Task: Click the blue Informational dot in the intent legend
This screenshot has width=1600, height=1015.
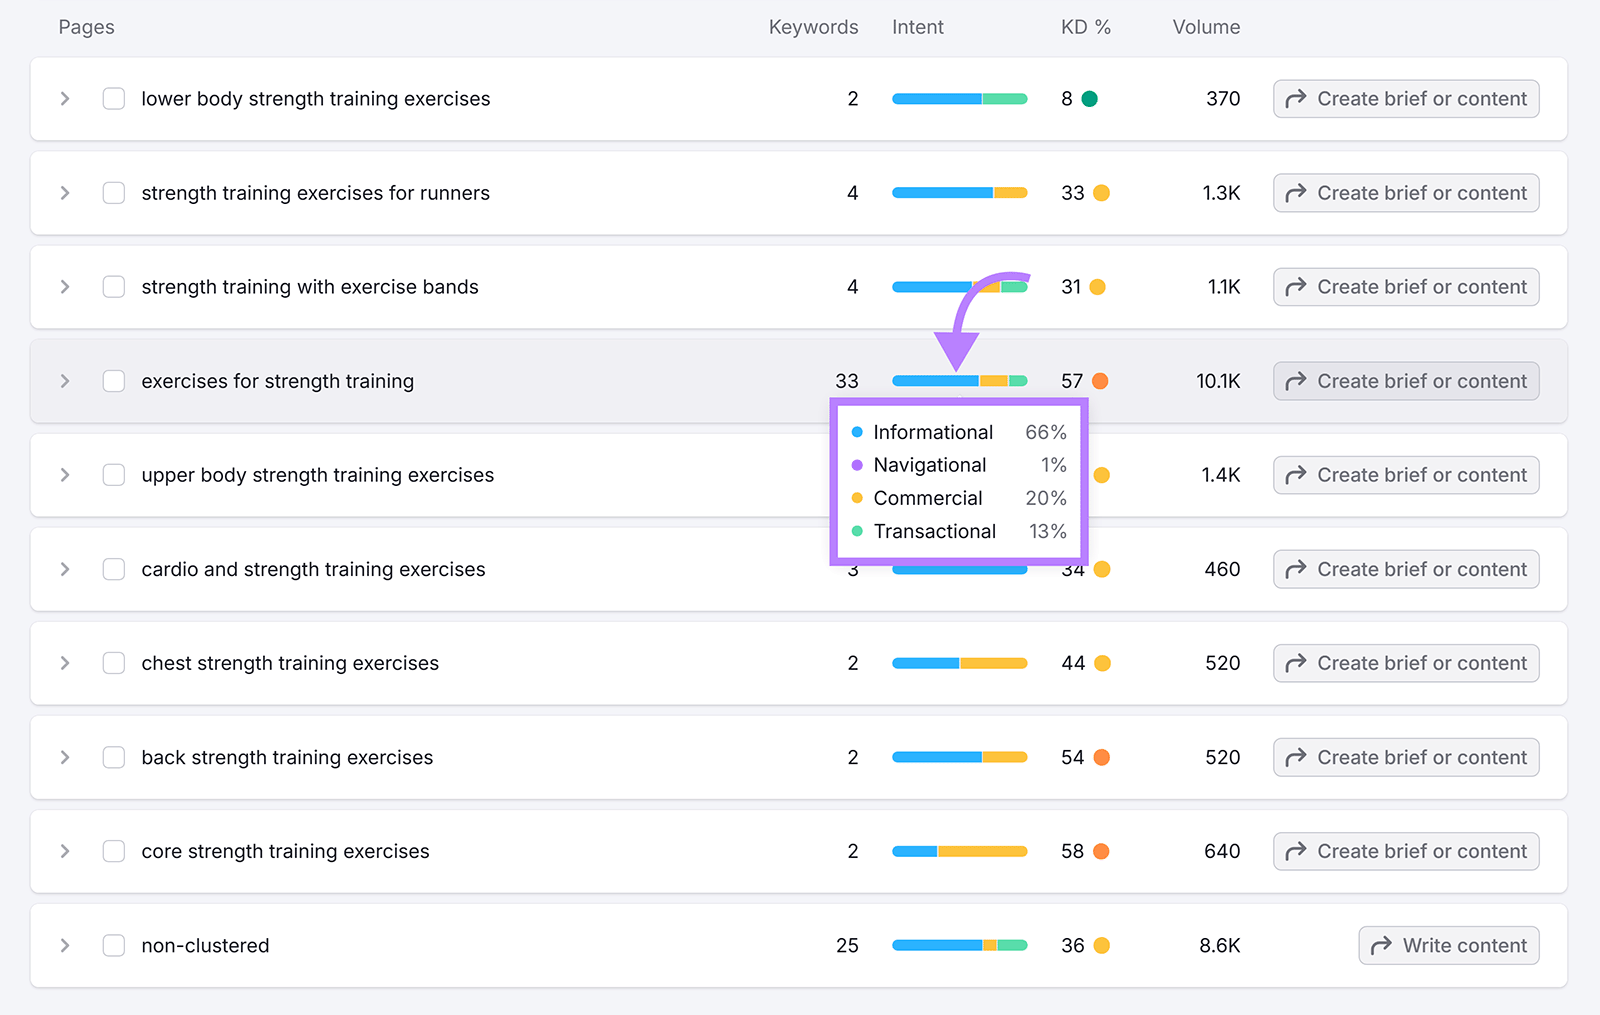Action: (856, 432)
